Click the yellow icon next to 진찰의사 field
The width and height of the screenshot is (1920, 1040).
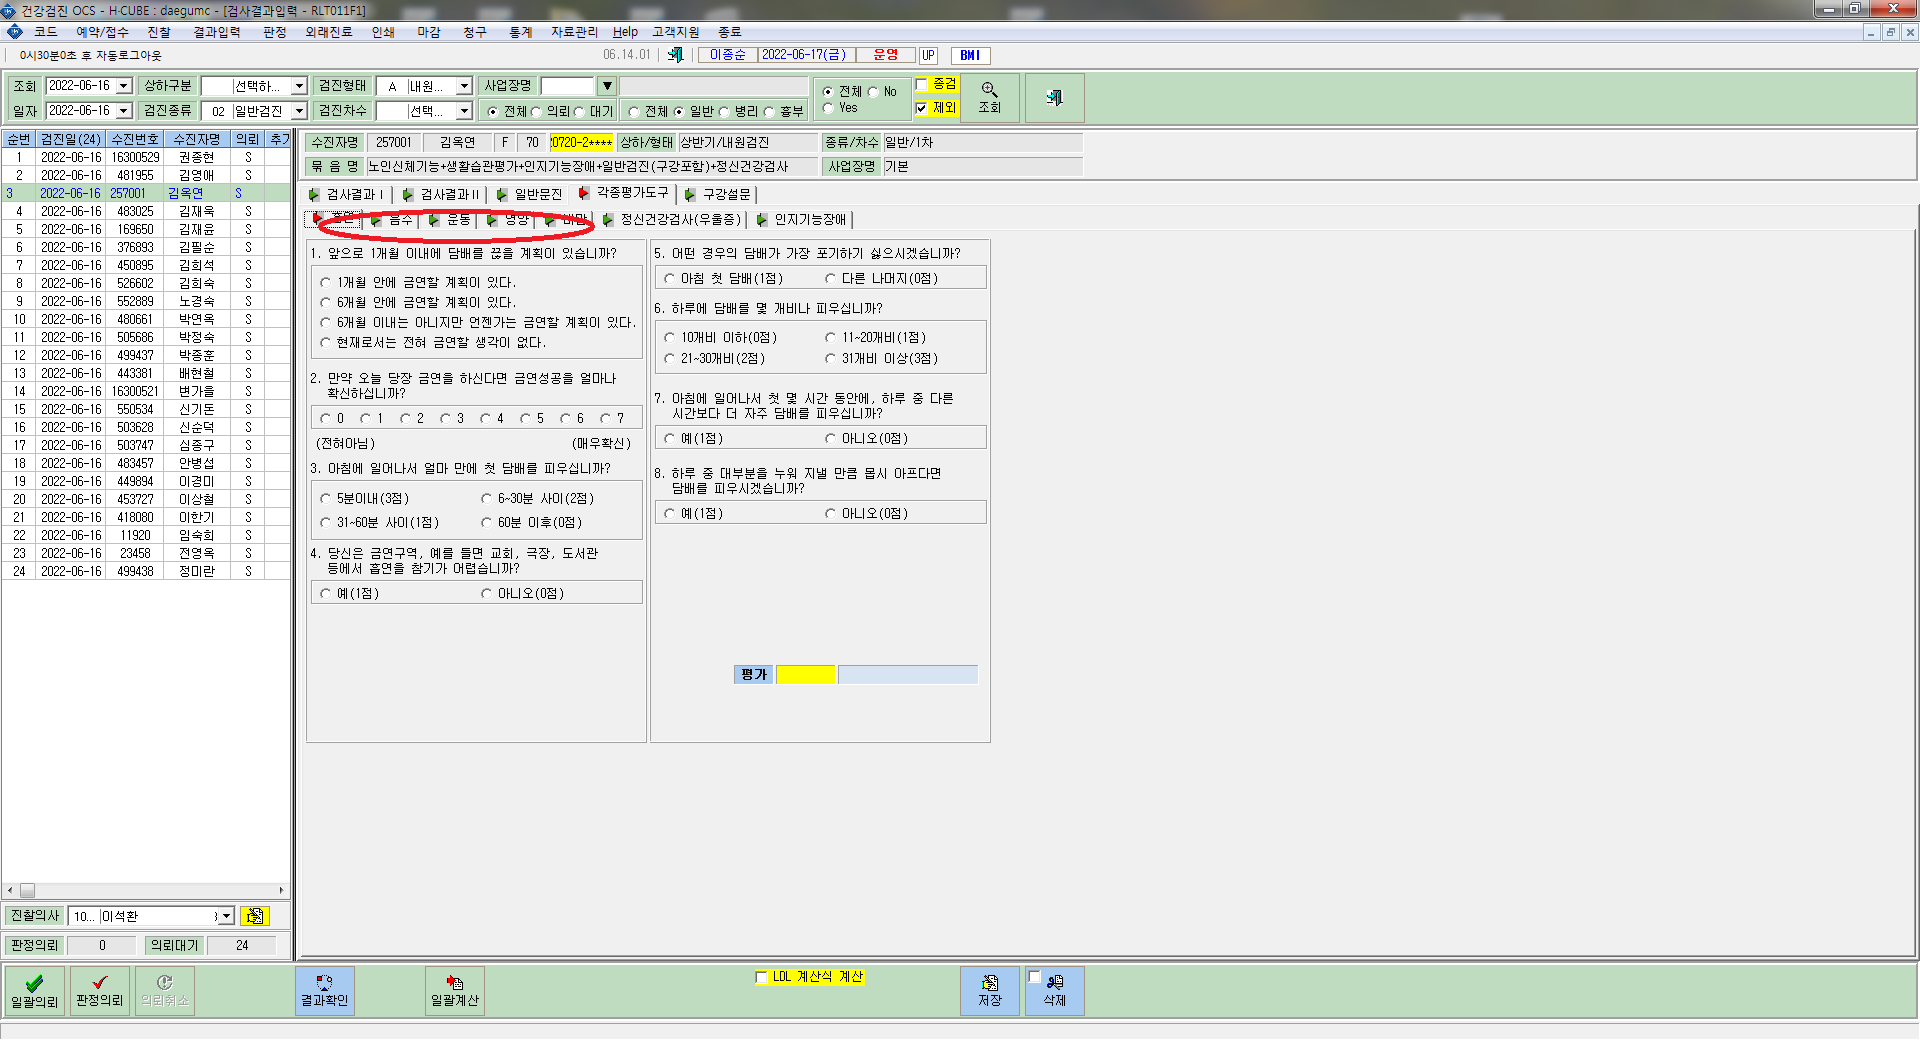255,916
